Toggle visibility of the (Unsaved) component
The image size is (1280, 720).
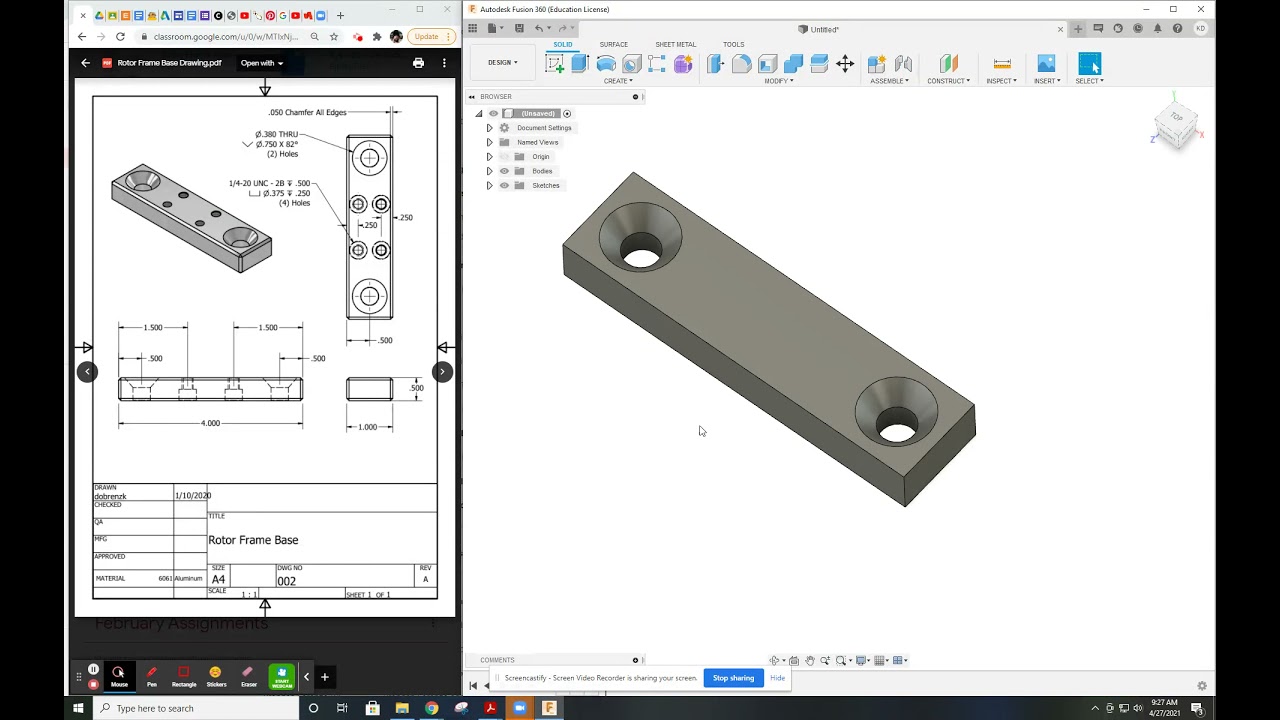(493, 113)
